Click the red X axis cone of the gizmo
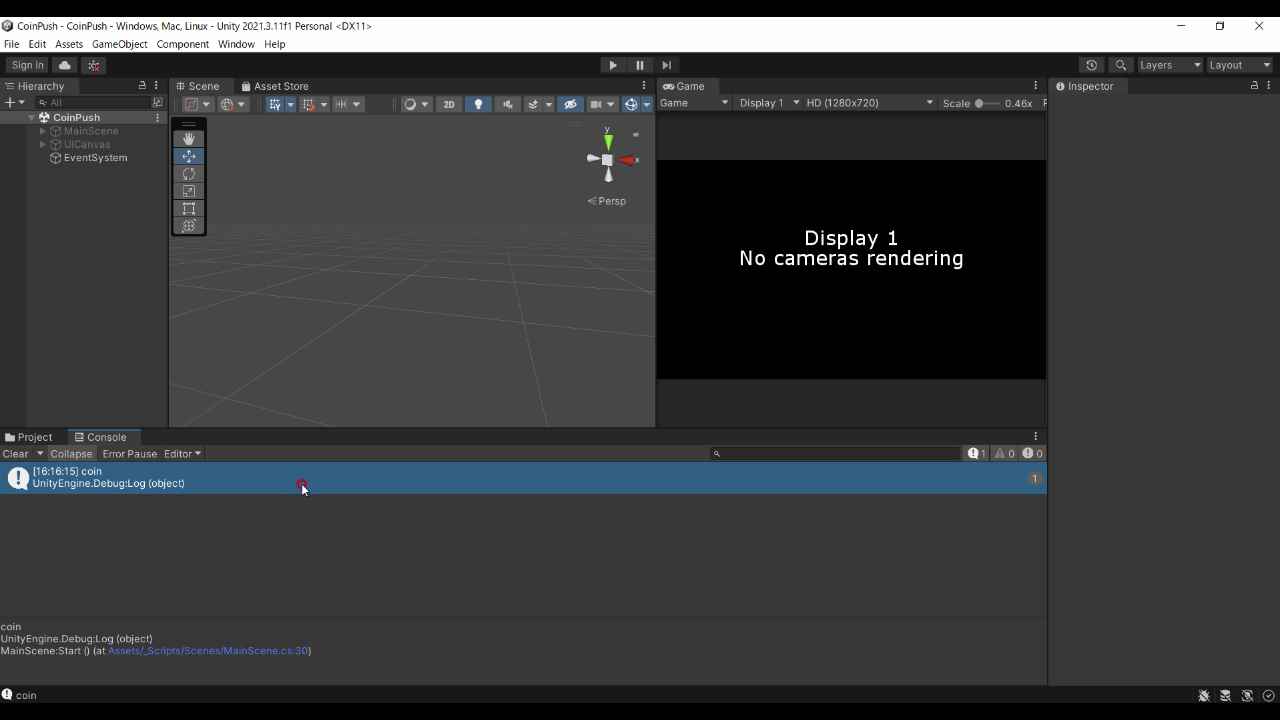Screen dimensions: 1280x720 [628, 160]
